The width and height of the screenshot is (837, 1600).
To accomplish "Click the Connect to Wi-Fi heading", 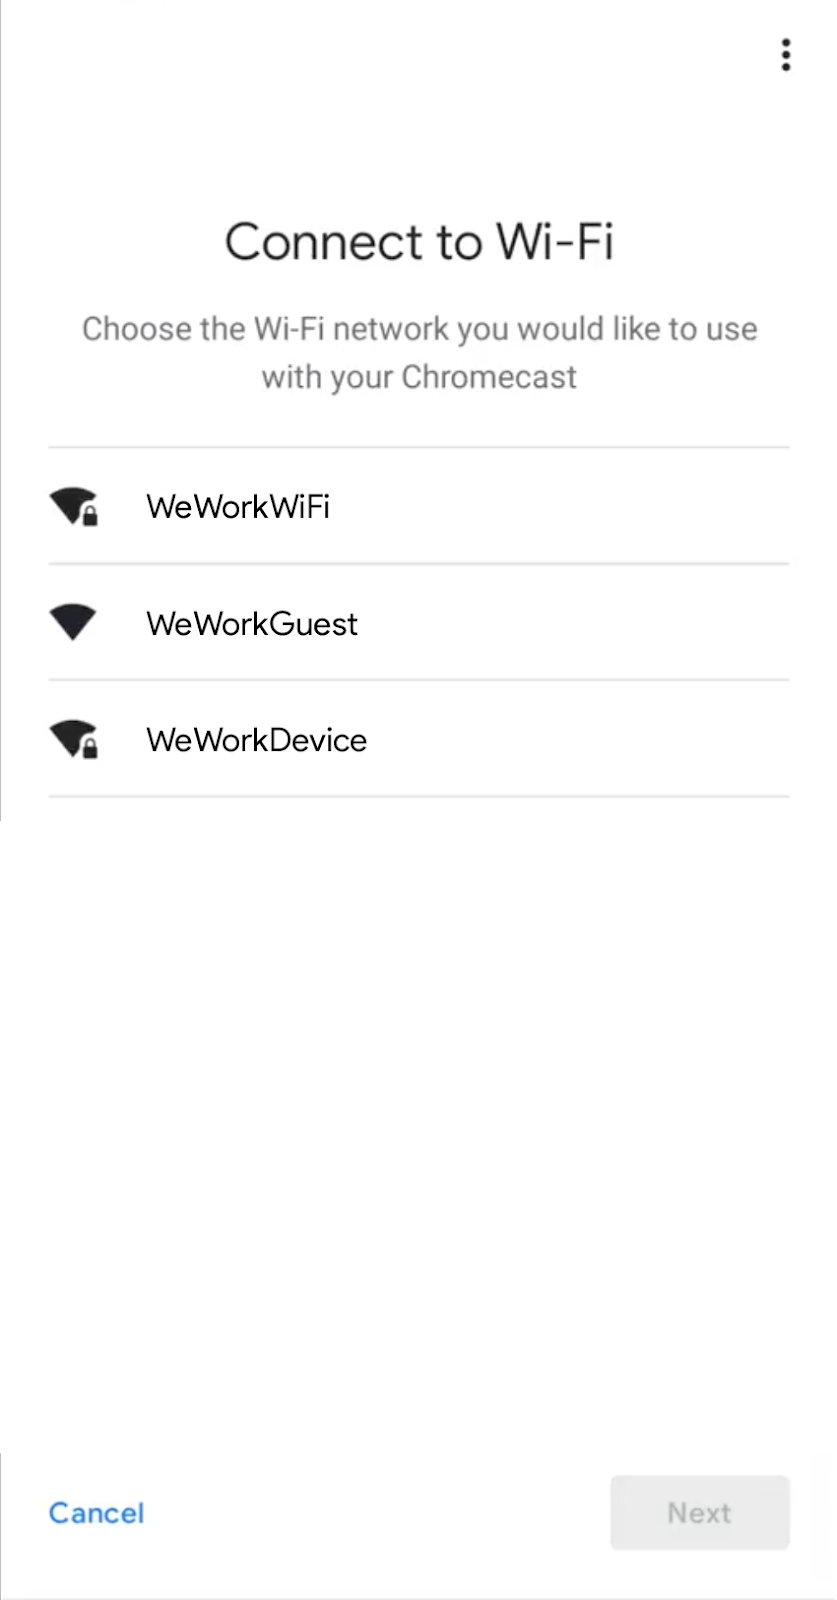I will [419, 241].
